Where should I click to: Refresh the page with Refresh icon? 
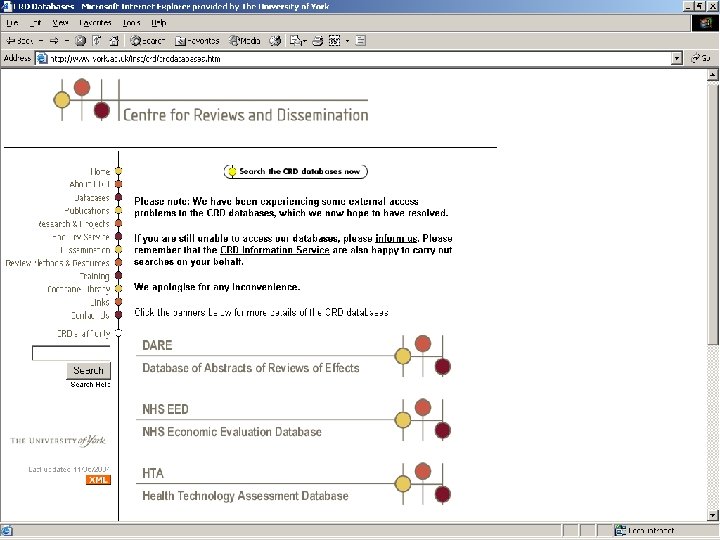(96, 41)
